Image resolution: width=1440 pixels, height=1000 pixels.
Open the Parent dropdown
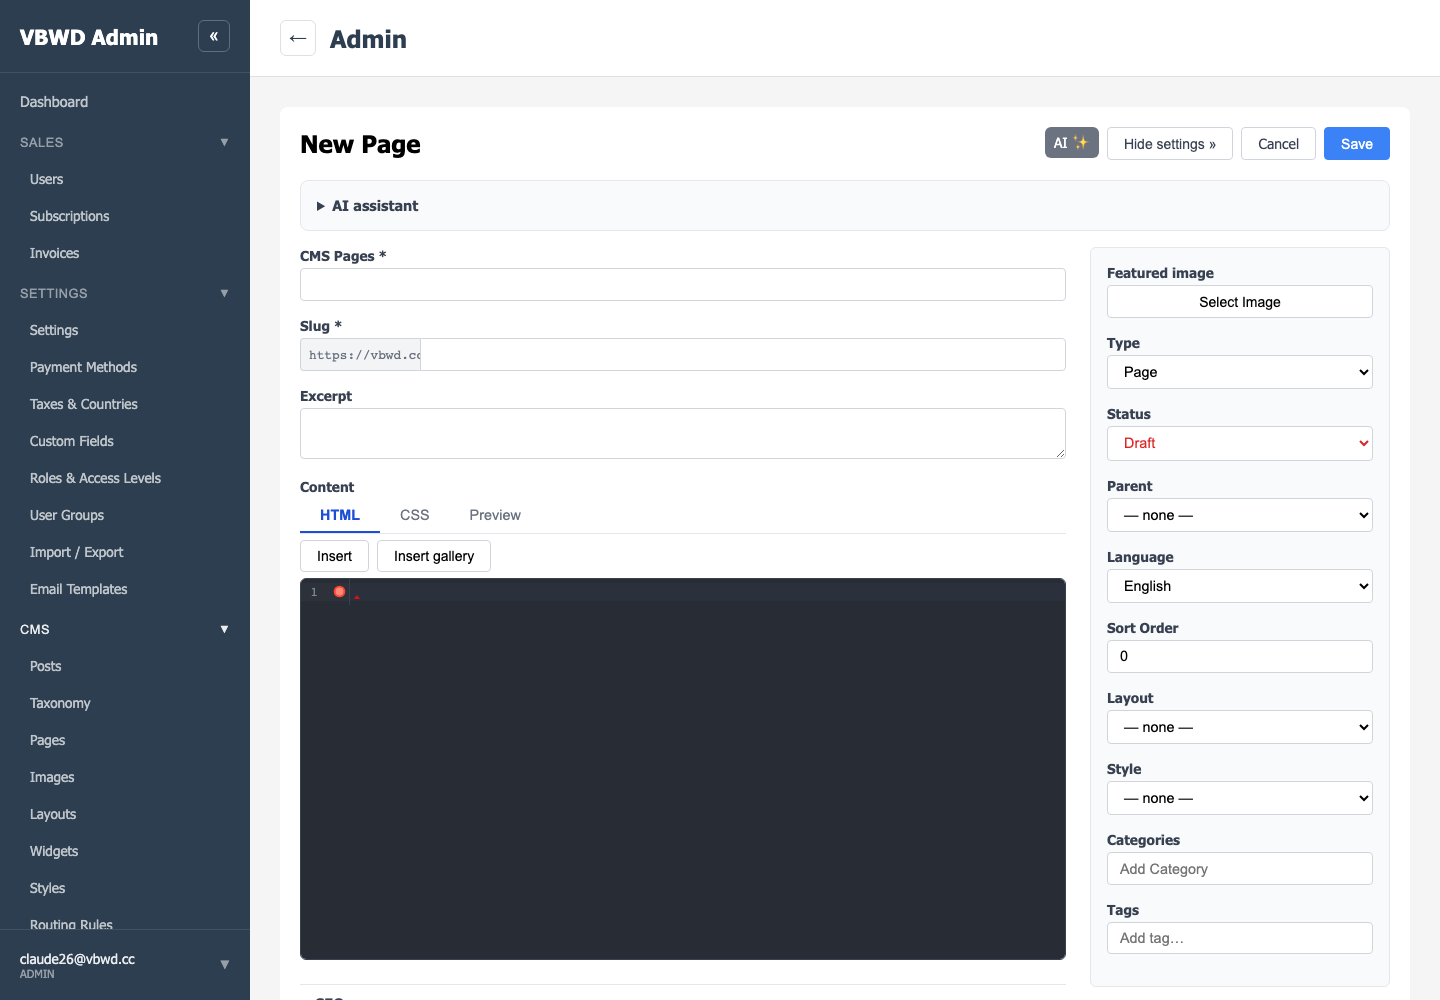(x=1240, y=515)
